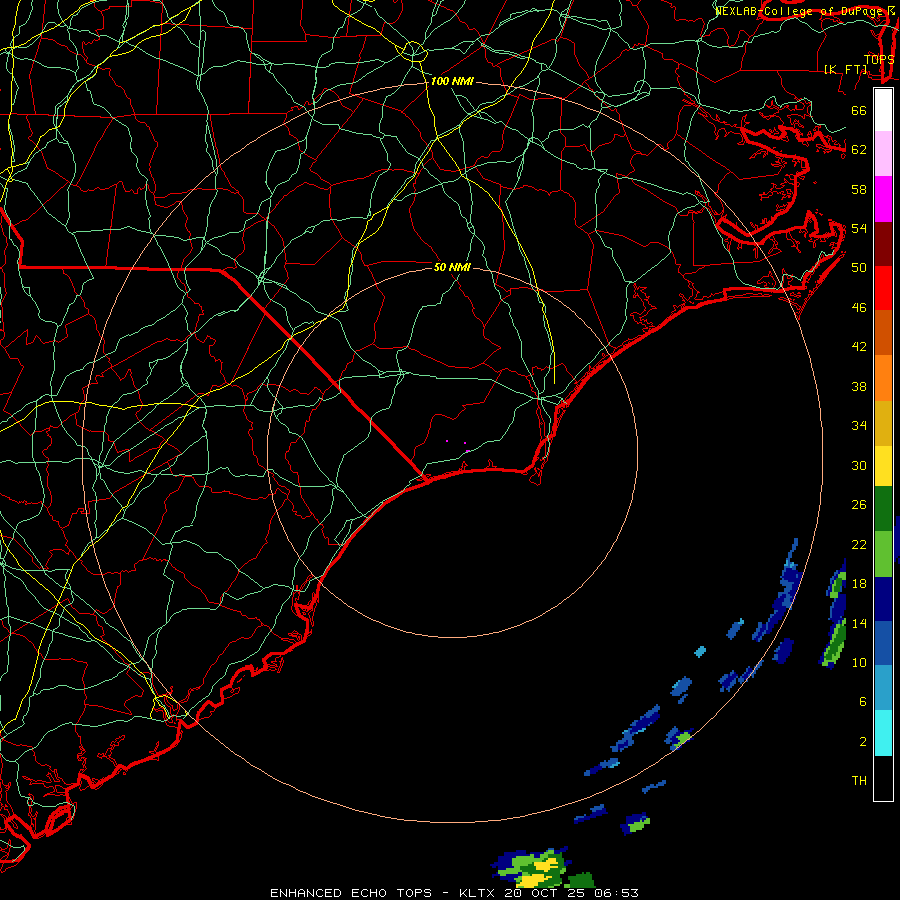Screen dimensions: 900x900
Task: Click the navy blue legend swatch
Action: pyautogui.click(x=883, y=599)
